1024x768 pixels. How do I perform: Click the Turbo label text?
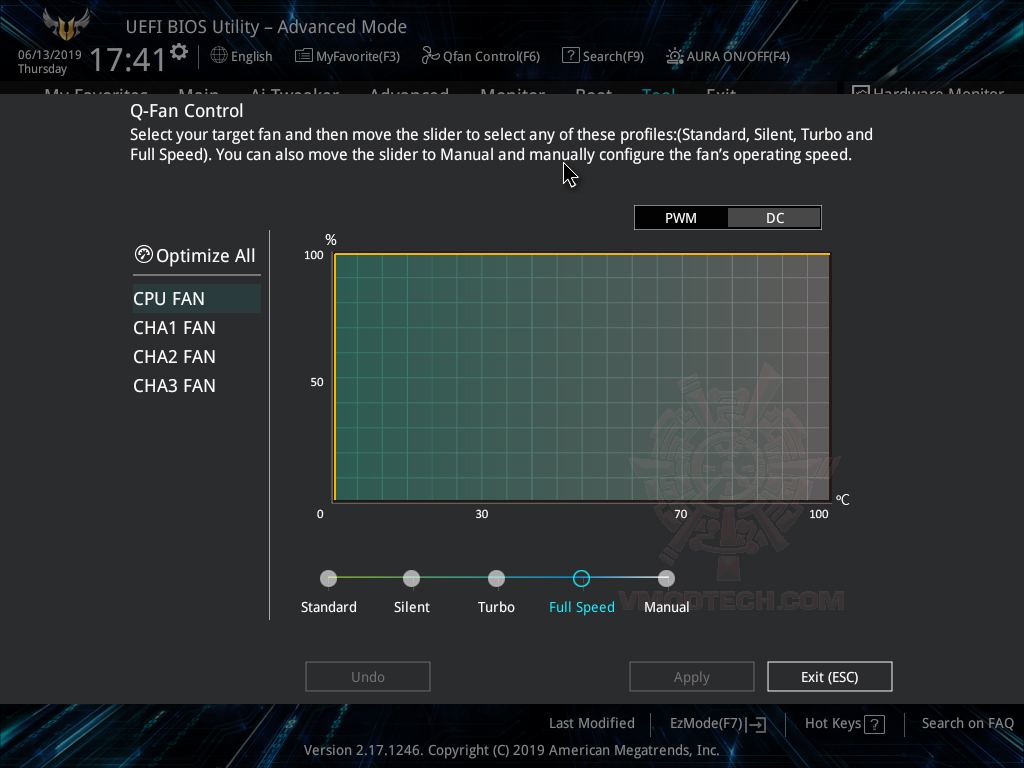496,607
